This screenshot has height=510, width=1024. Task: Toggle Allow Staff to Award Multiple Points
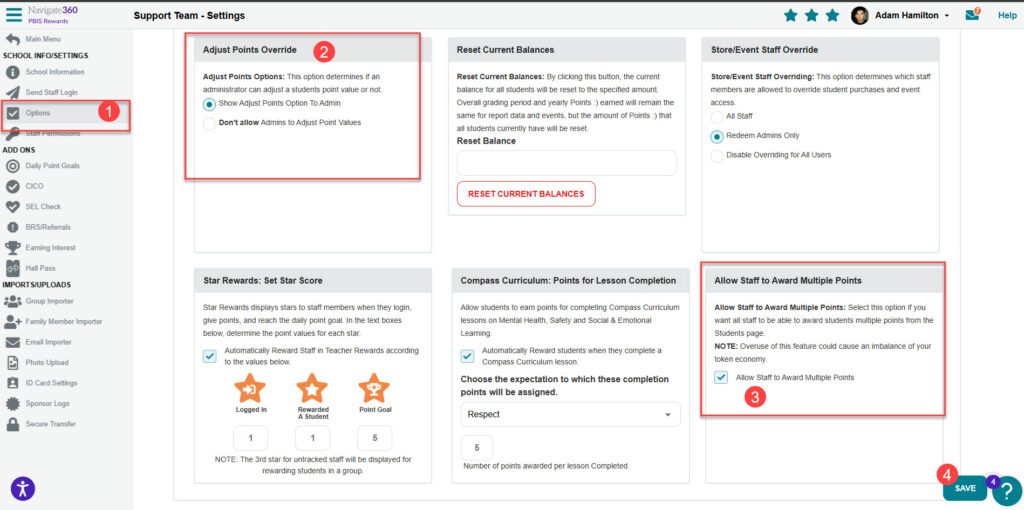click(x=721, y=377)
